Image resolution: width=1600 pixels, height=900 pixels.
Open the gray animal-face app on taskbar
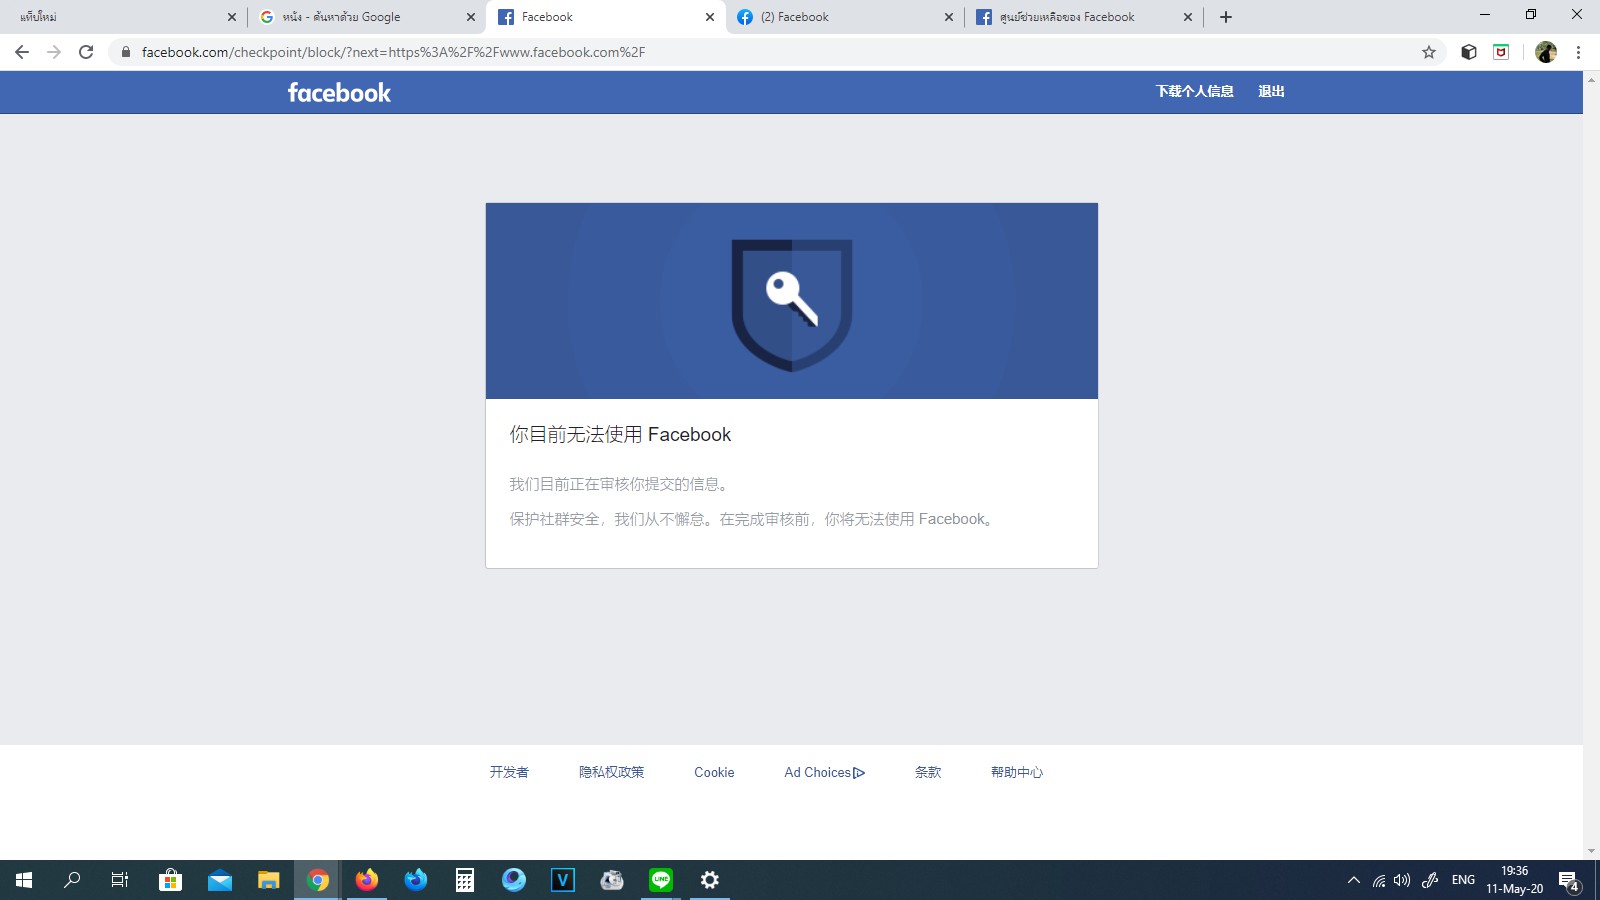[x=612, y=880]
